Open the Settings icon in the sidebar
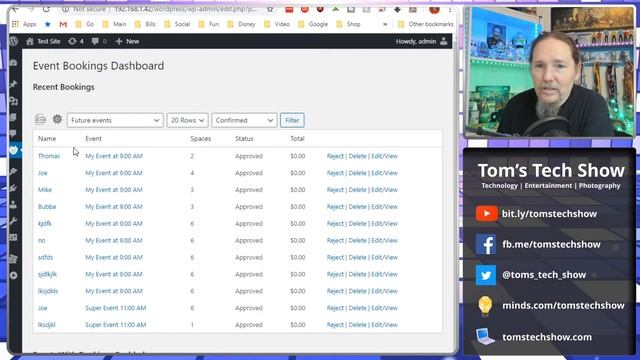This screenshot has width=640, height=360. (13, 238)
